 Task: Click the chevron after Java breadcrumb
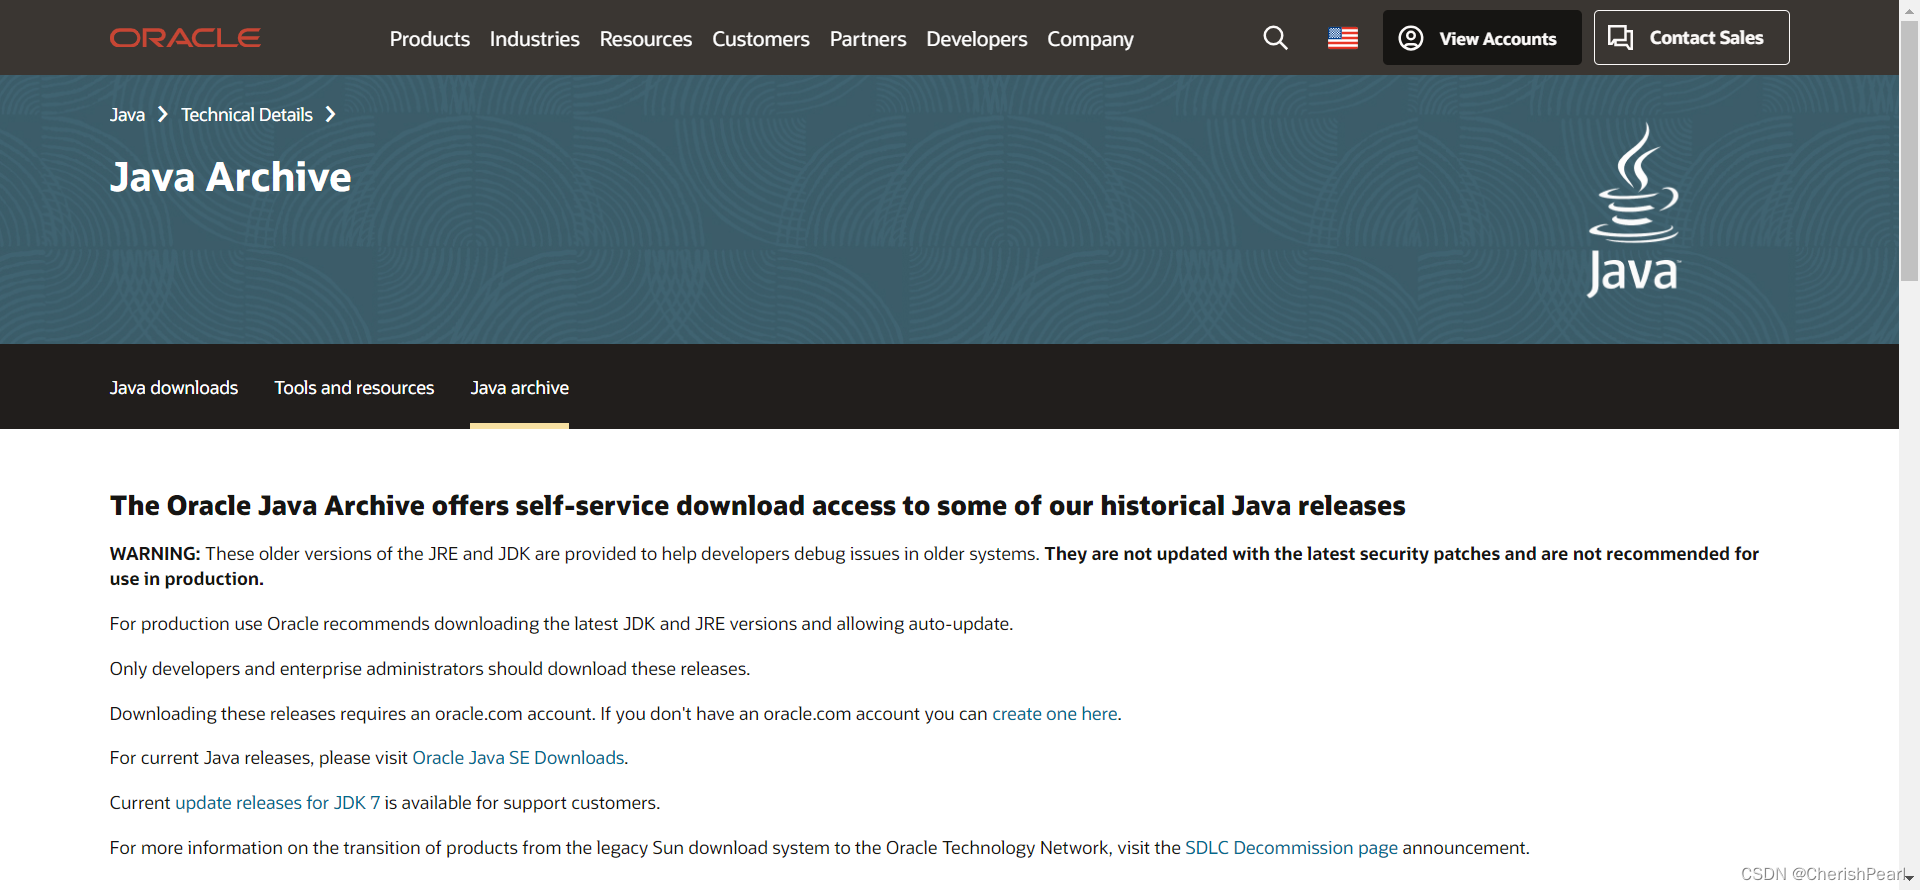(x=163, y=115)
